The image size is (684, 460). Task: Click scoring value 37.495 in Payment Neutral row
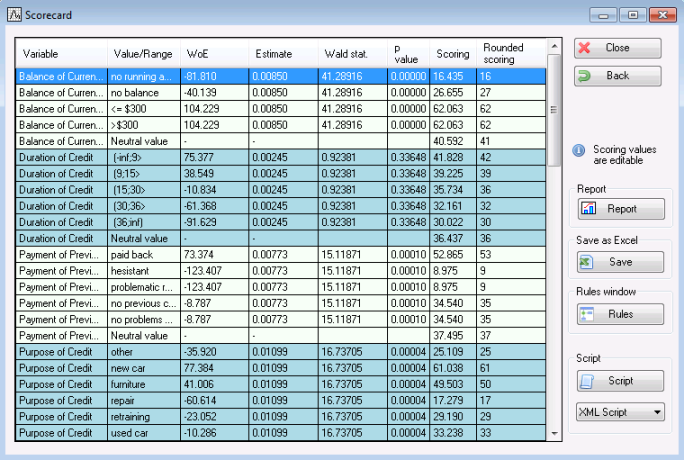click(x=453, y=336)
